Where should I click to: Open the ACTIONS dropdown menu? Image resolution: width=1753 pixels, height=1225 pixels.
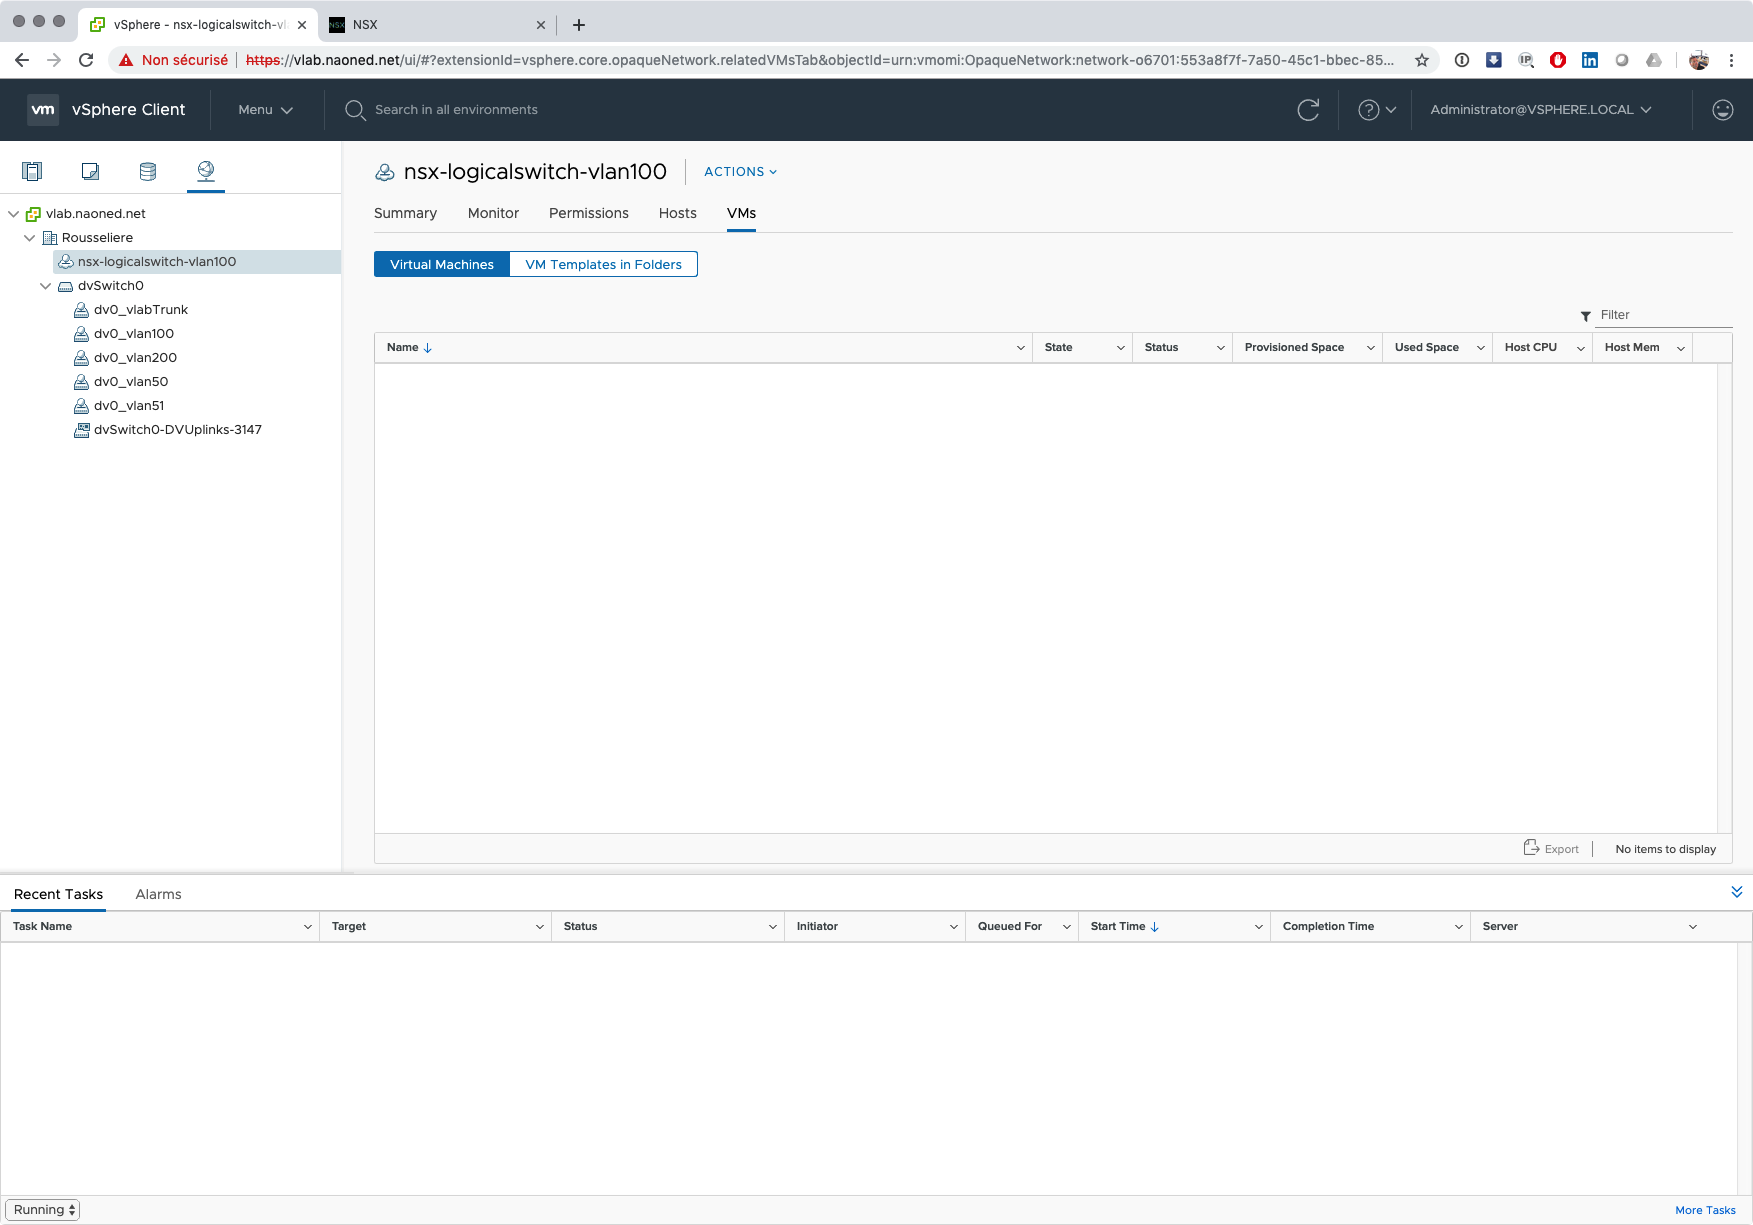click(x=740, y=172)
